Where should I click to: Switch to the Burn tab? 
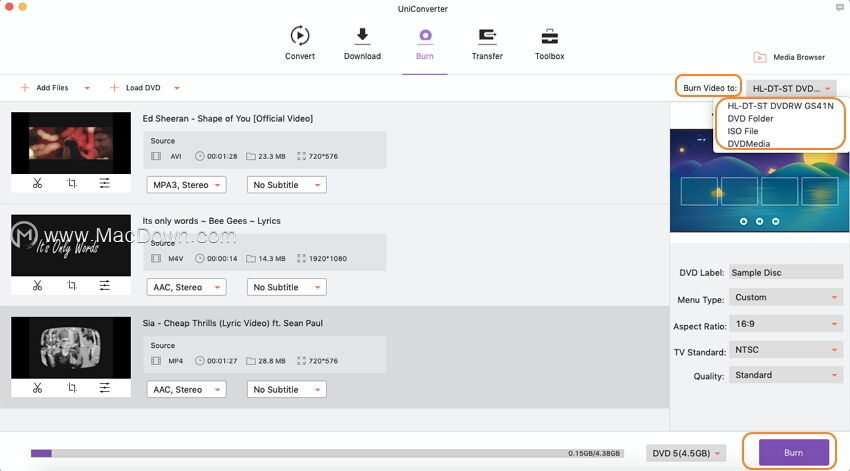click(x=424, y=43)
